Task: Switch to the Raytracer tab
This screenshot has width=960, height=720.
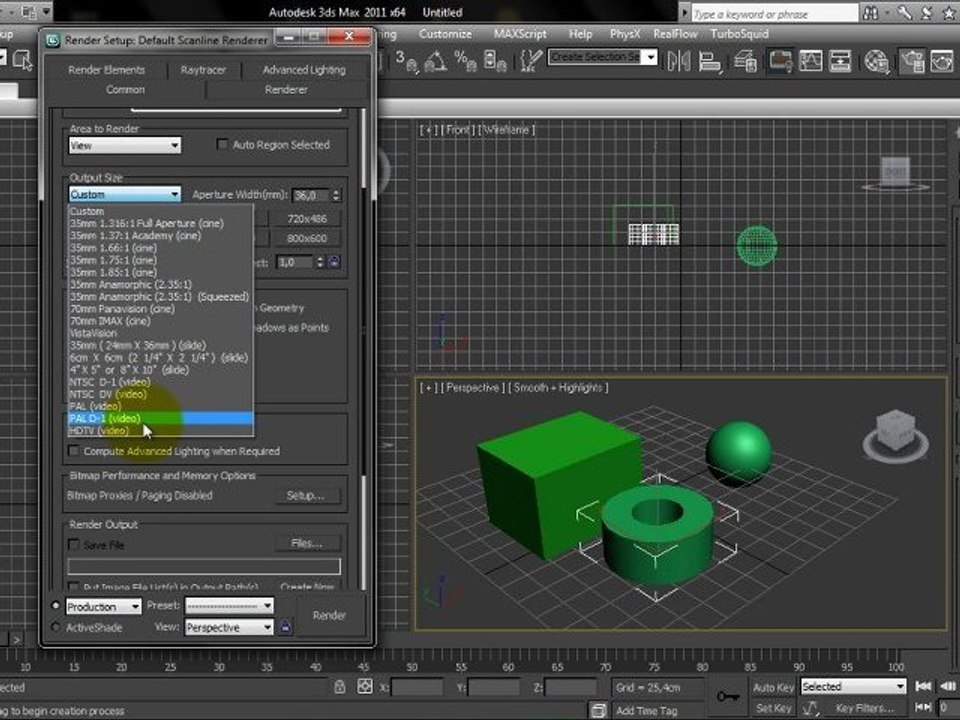Action: coord(203,70)
